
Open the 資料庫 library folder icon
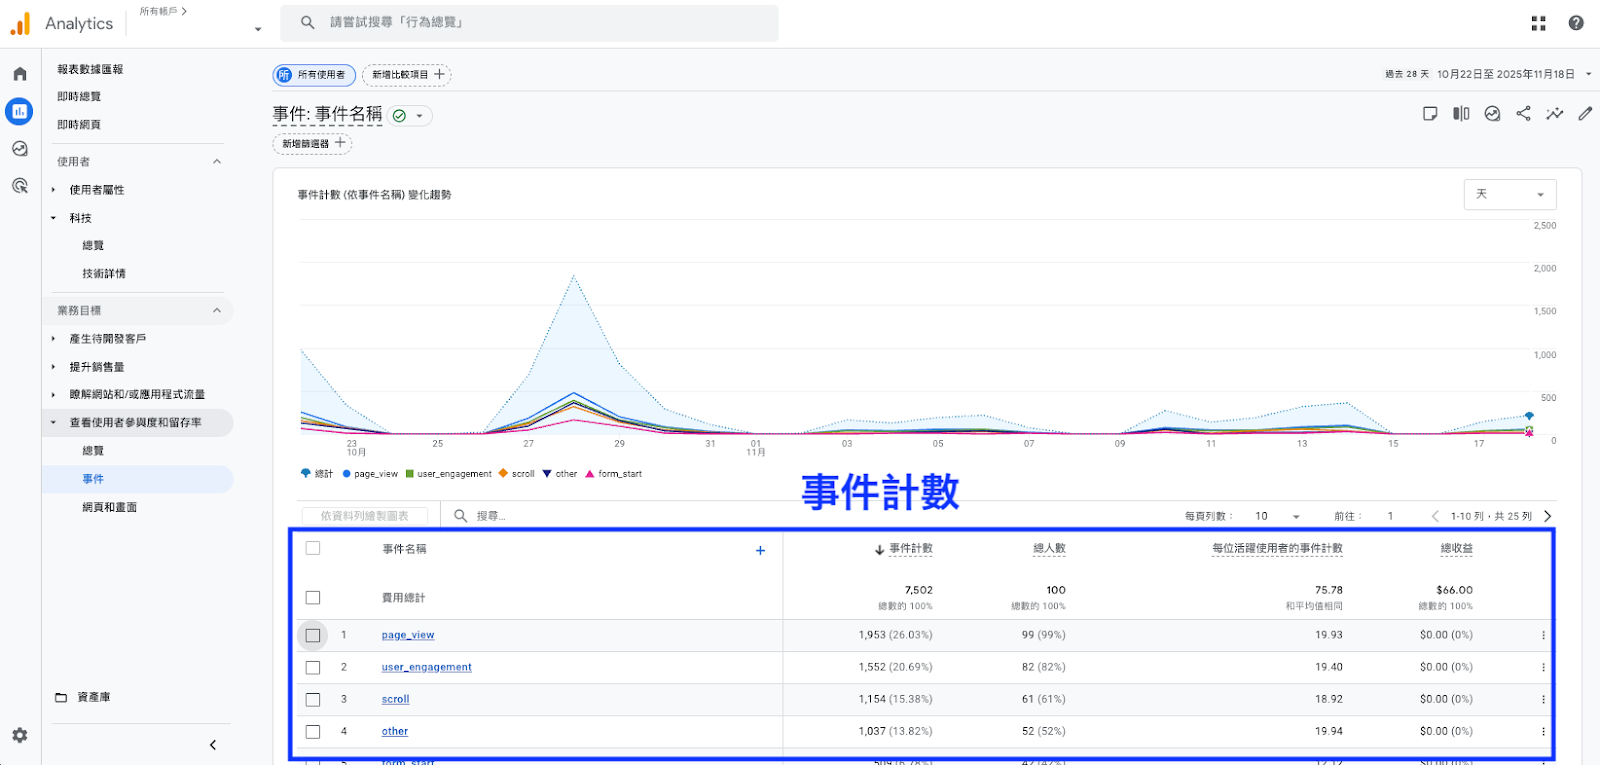(61, 697)
